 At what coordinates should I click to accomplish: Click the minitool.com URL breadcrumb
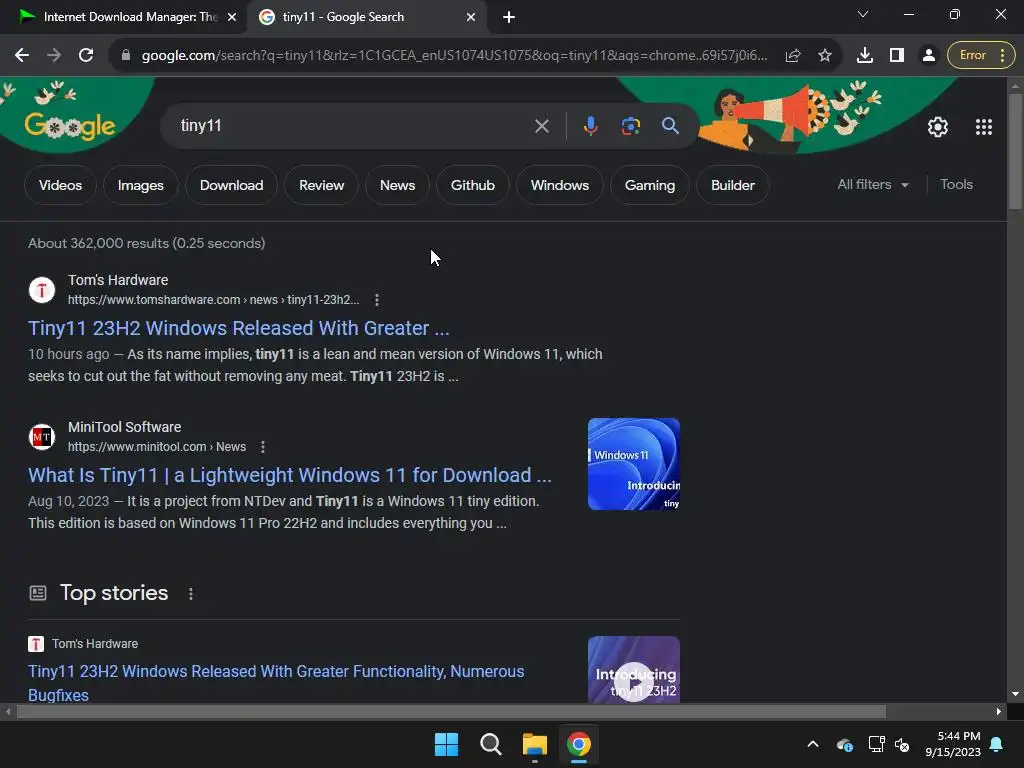click(157, 447)
